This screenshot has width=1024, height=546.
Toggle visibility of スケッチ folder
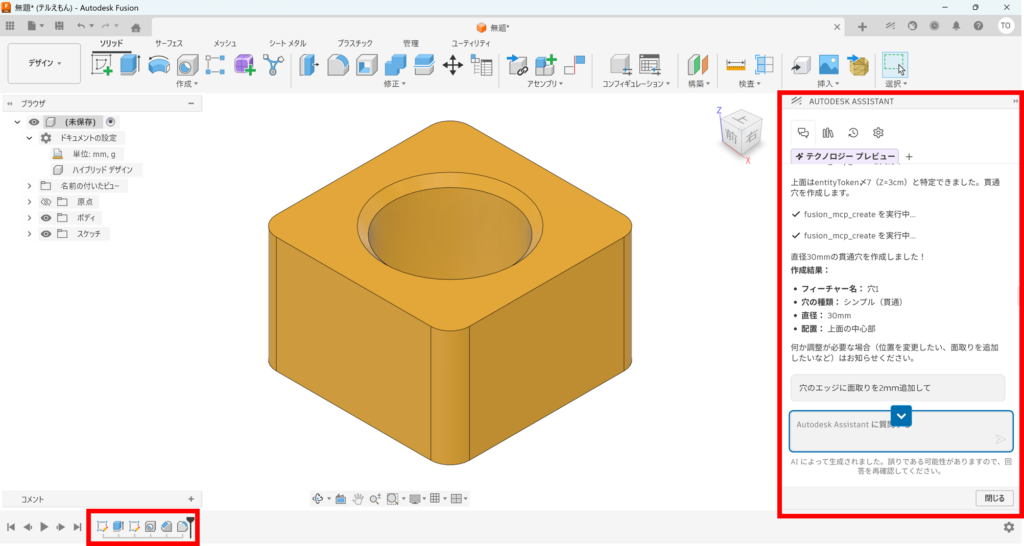[45, 233]
